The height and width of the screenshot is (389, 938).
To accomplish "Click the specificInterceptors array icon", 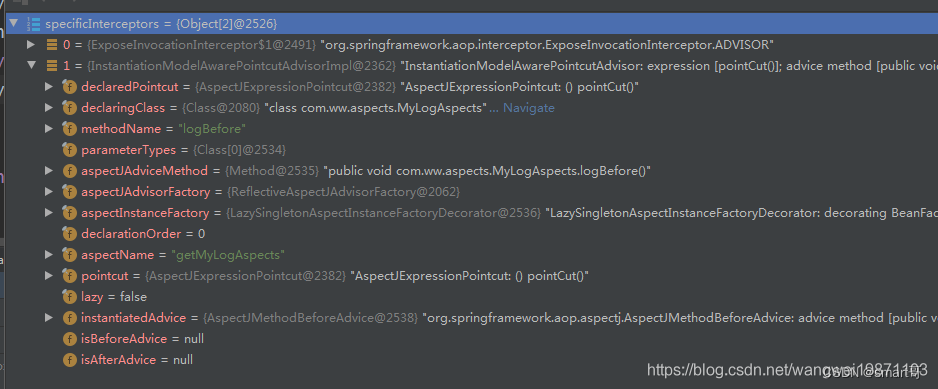I will point(34,25).
